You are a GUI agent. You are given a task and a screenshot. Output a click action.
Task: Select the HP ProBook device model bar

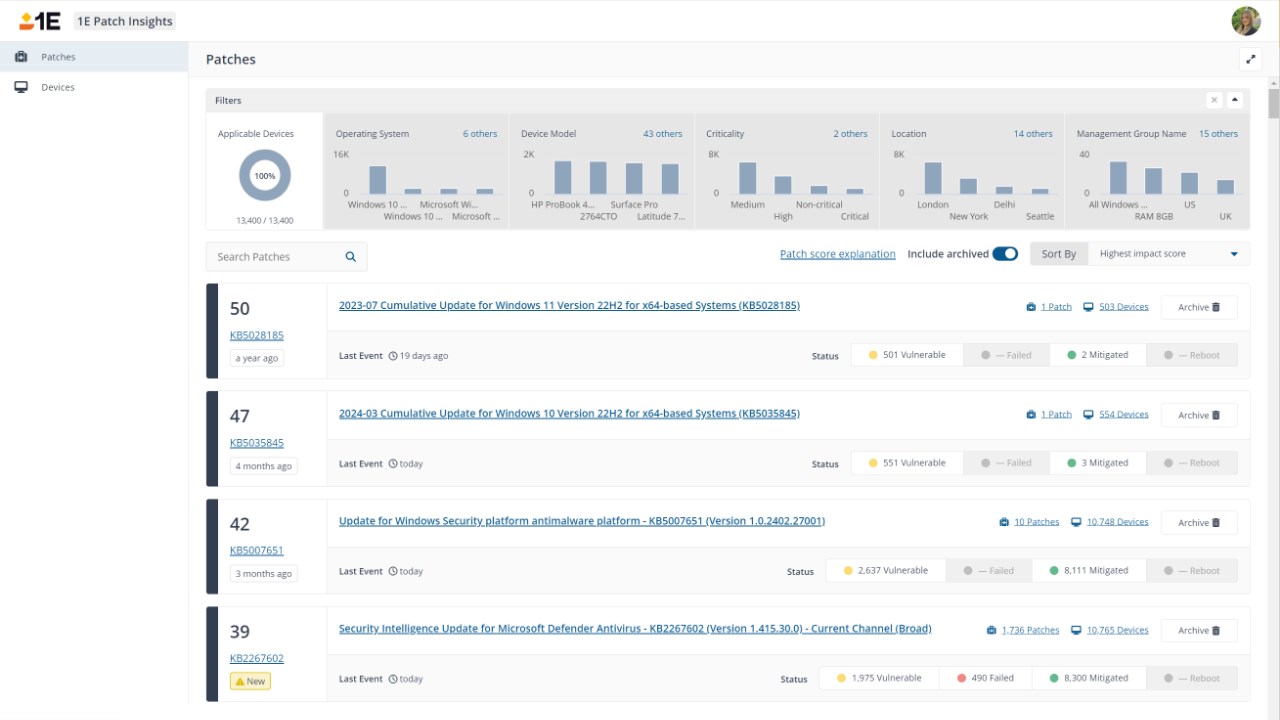click(563, 178)
